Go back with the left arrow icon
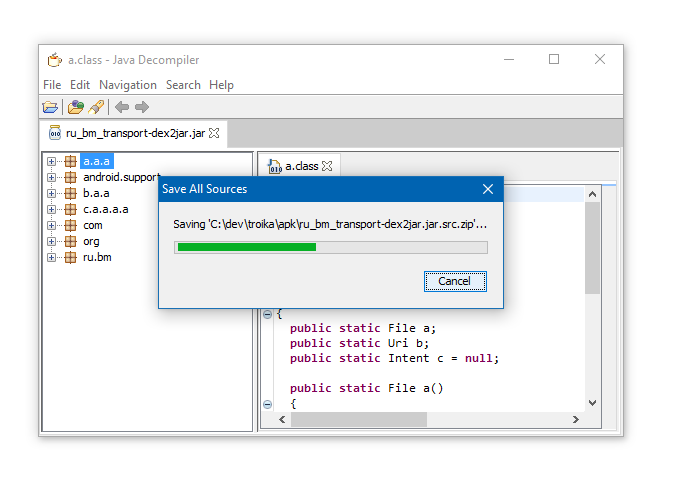 pyautogui.click(x=122, y=107)
